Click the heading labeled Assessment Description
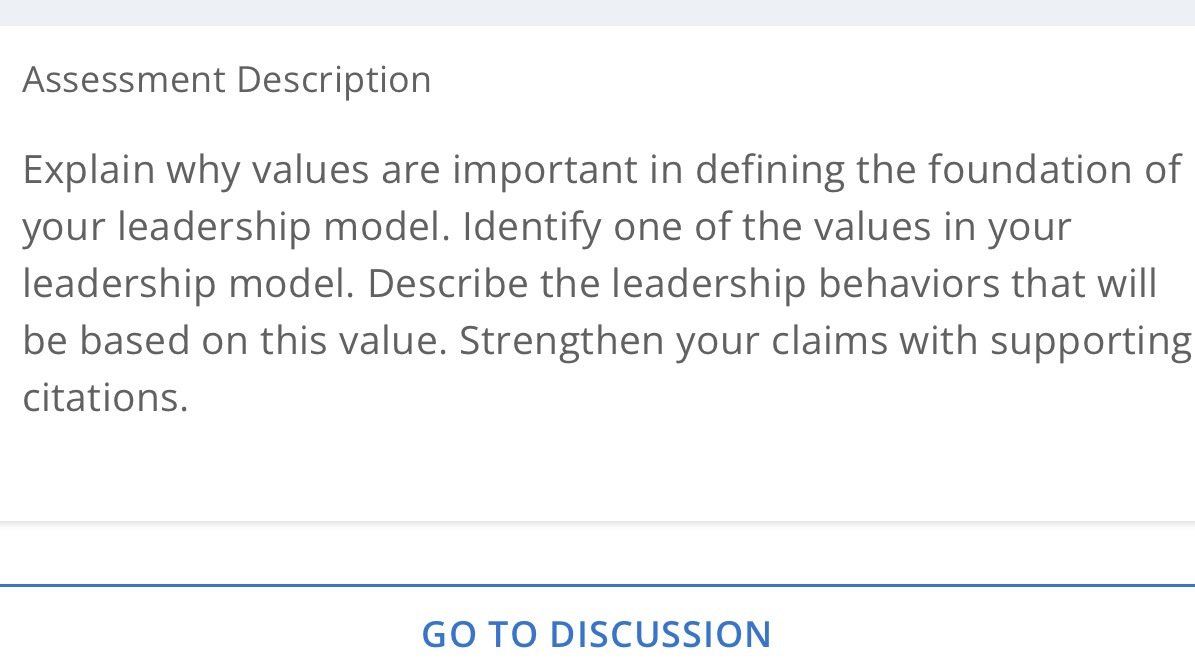 [227, 79]
